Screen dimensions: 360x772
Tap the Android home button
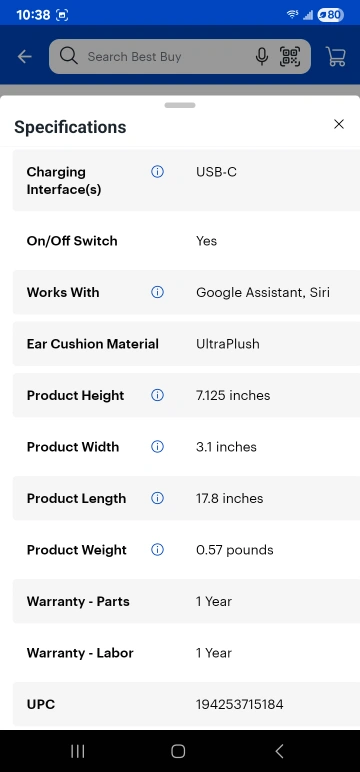point(178,751)
